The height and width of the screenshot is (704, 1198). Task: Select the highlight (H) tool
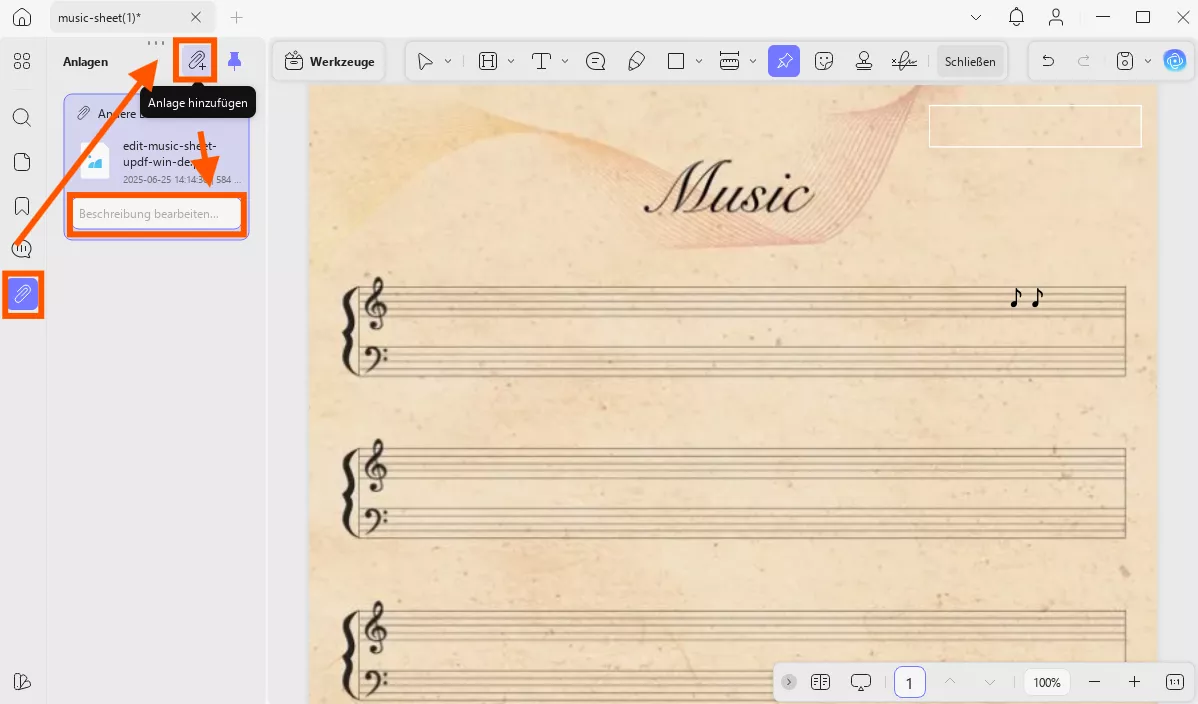487,61
